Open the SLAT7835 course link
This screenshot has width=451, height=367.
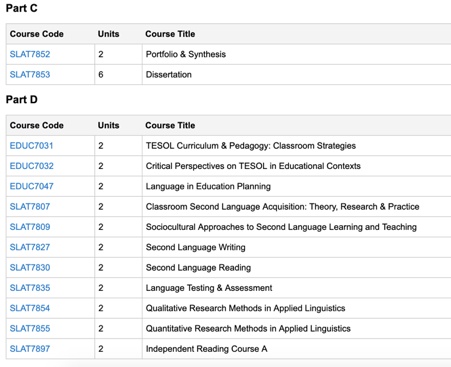30,288
